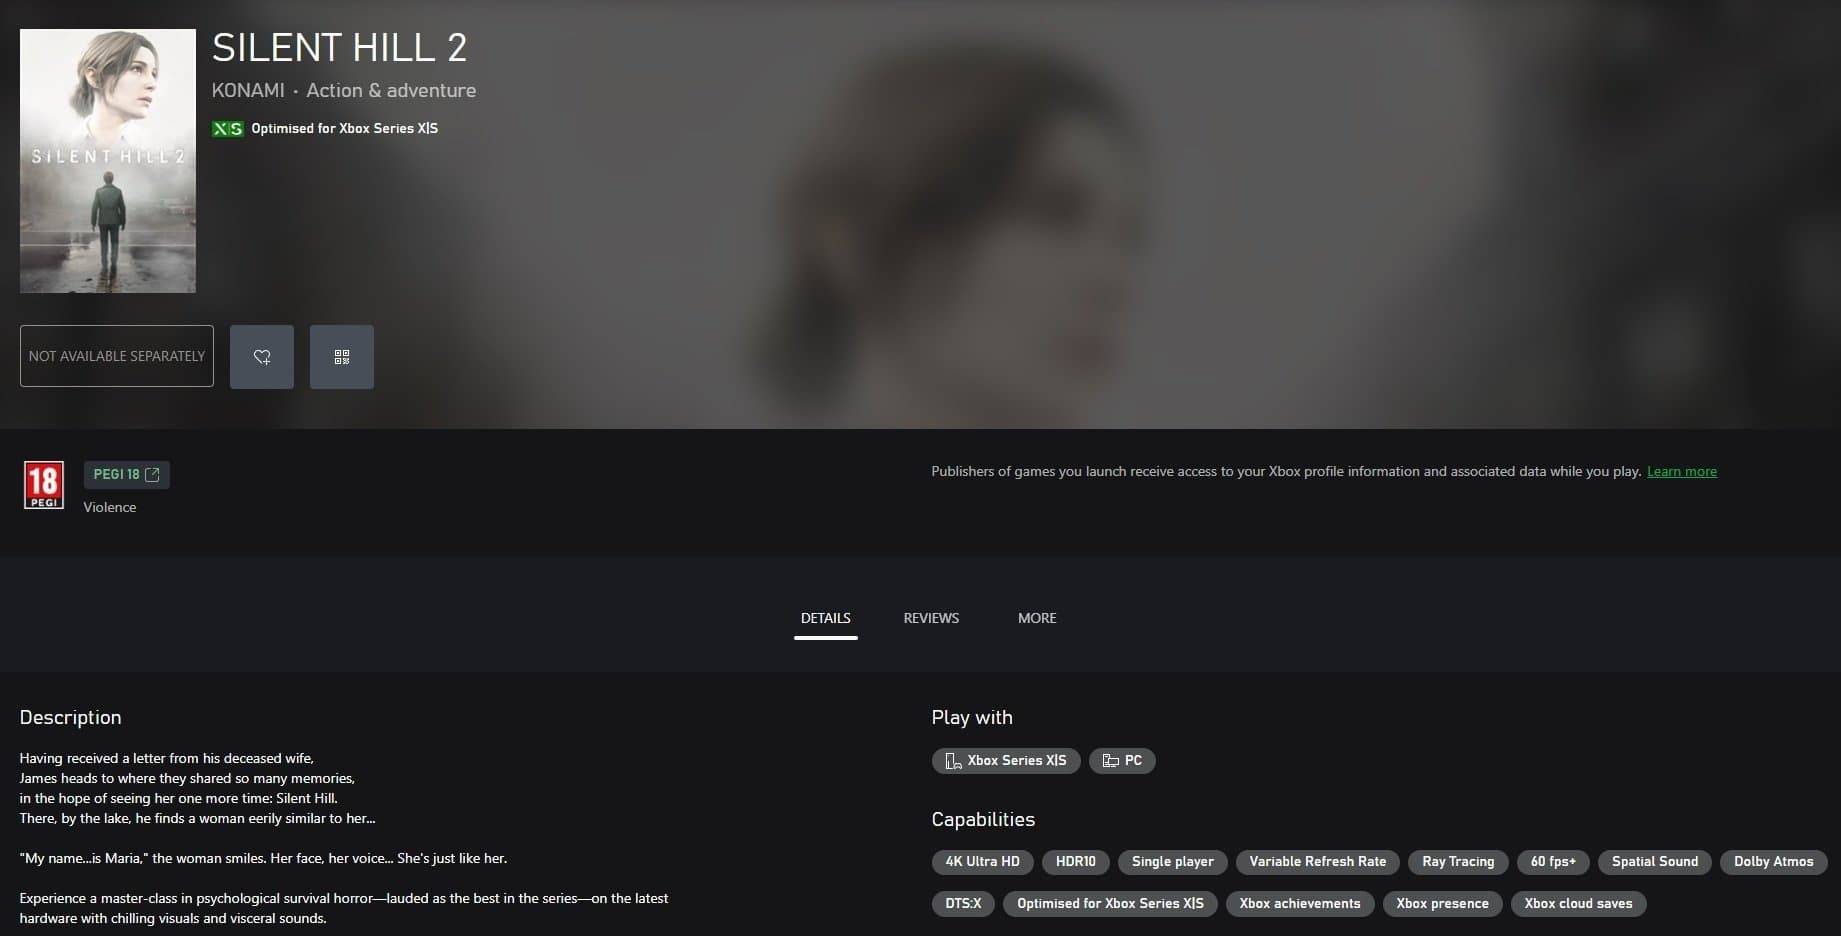1841x936 pixels.
Task: Click the Single player capability tag
Action: (1173, 862)
